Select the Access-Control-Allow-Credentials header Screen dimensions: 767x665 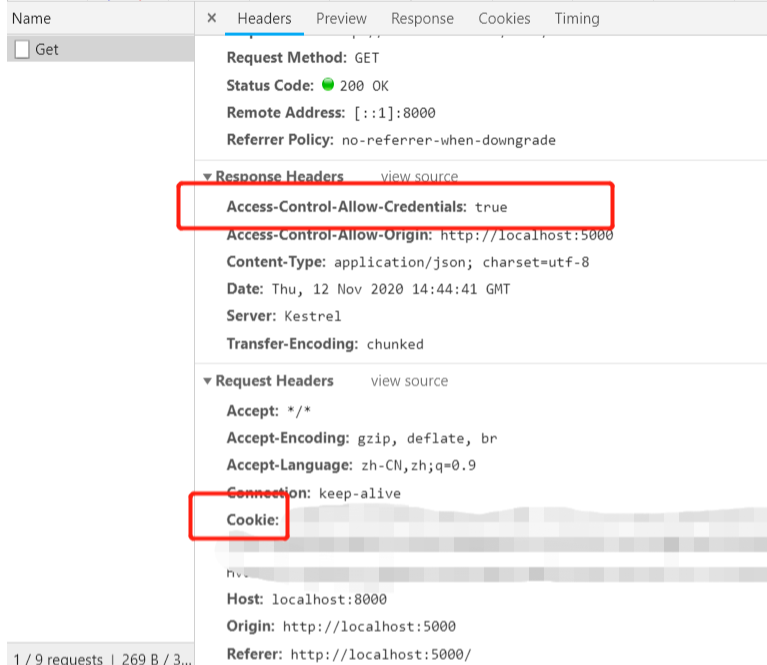point(346,207)
